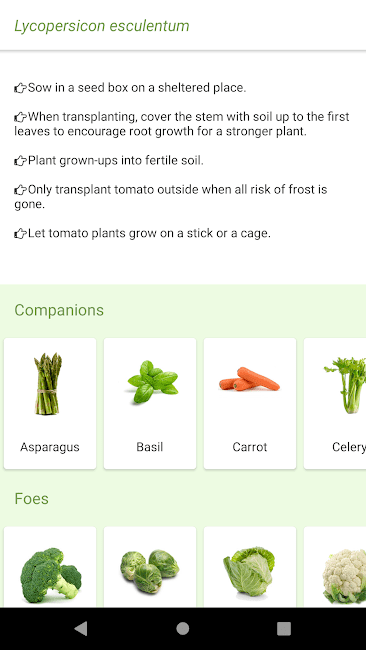Click the orange carrots picture
Viewport: 366px width, 650px height.
[x=250, y=379]
